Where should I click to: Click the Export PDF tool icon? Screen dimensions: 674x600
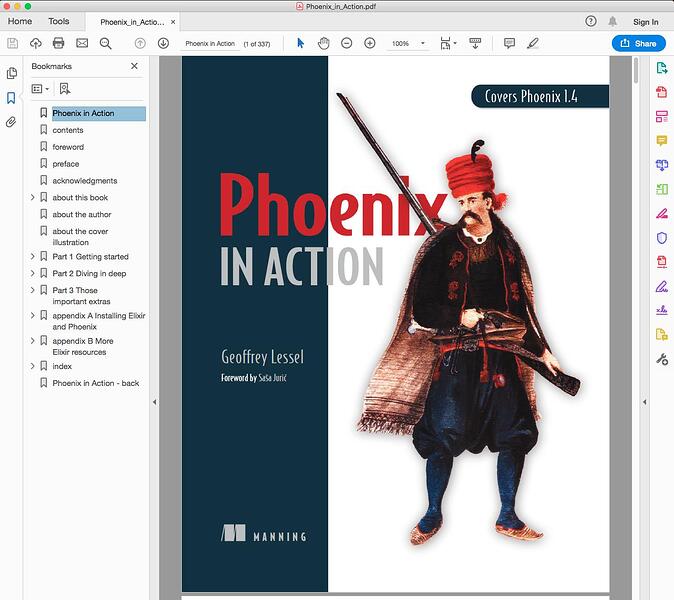pos(662,68)
